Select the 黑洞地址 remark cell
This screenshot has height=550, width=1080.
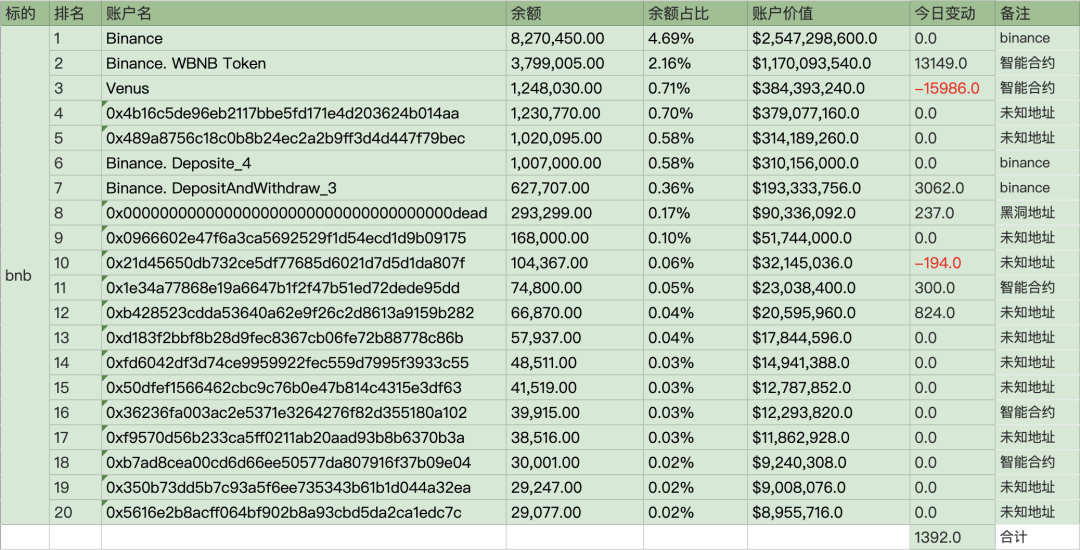pos(1037,213)
